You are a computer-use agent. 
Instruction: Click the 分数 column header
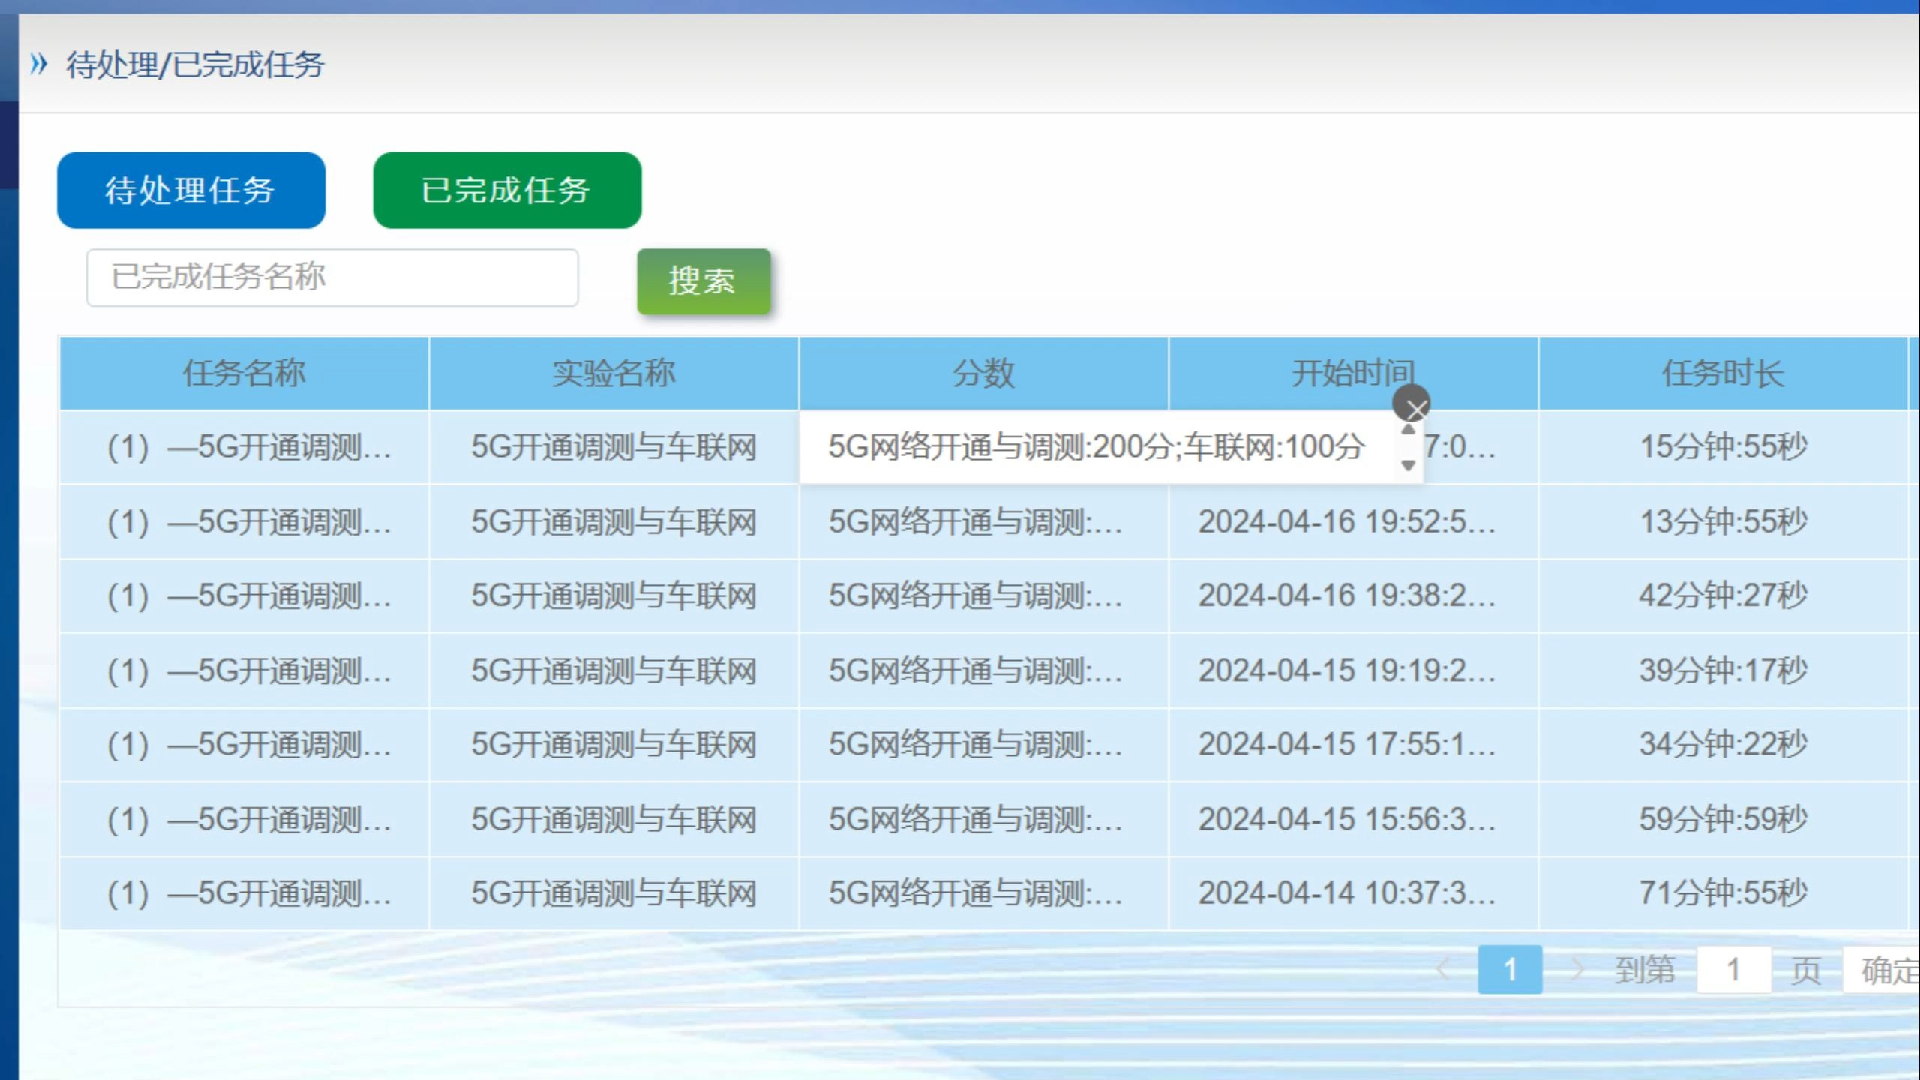984,373
